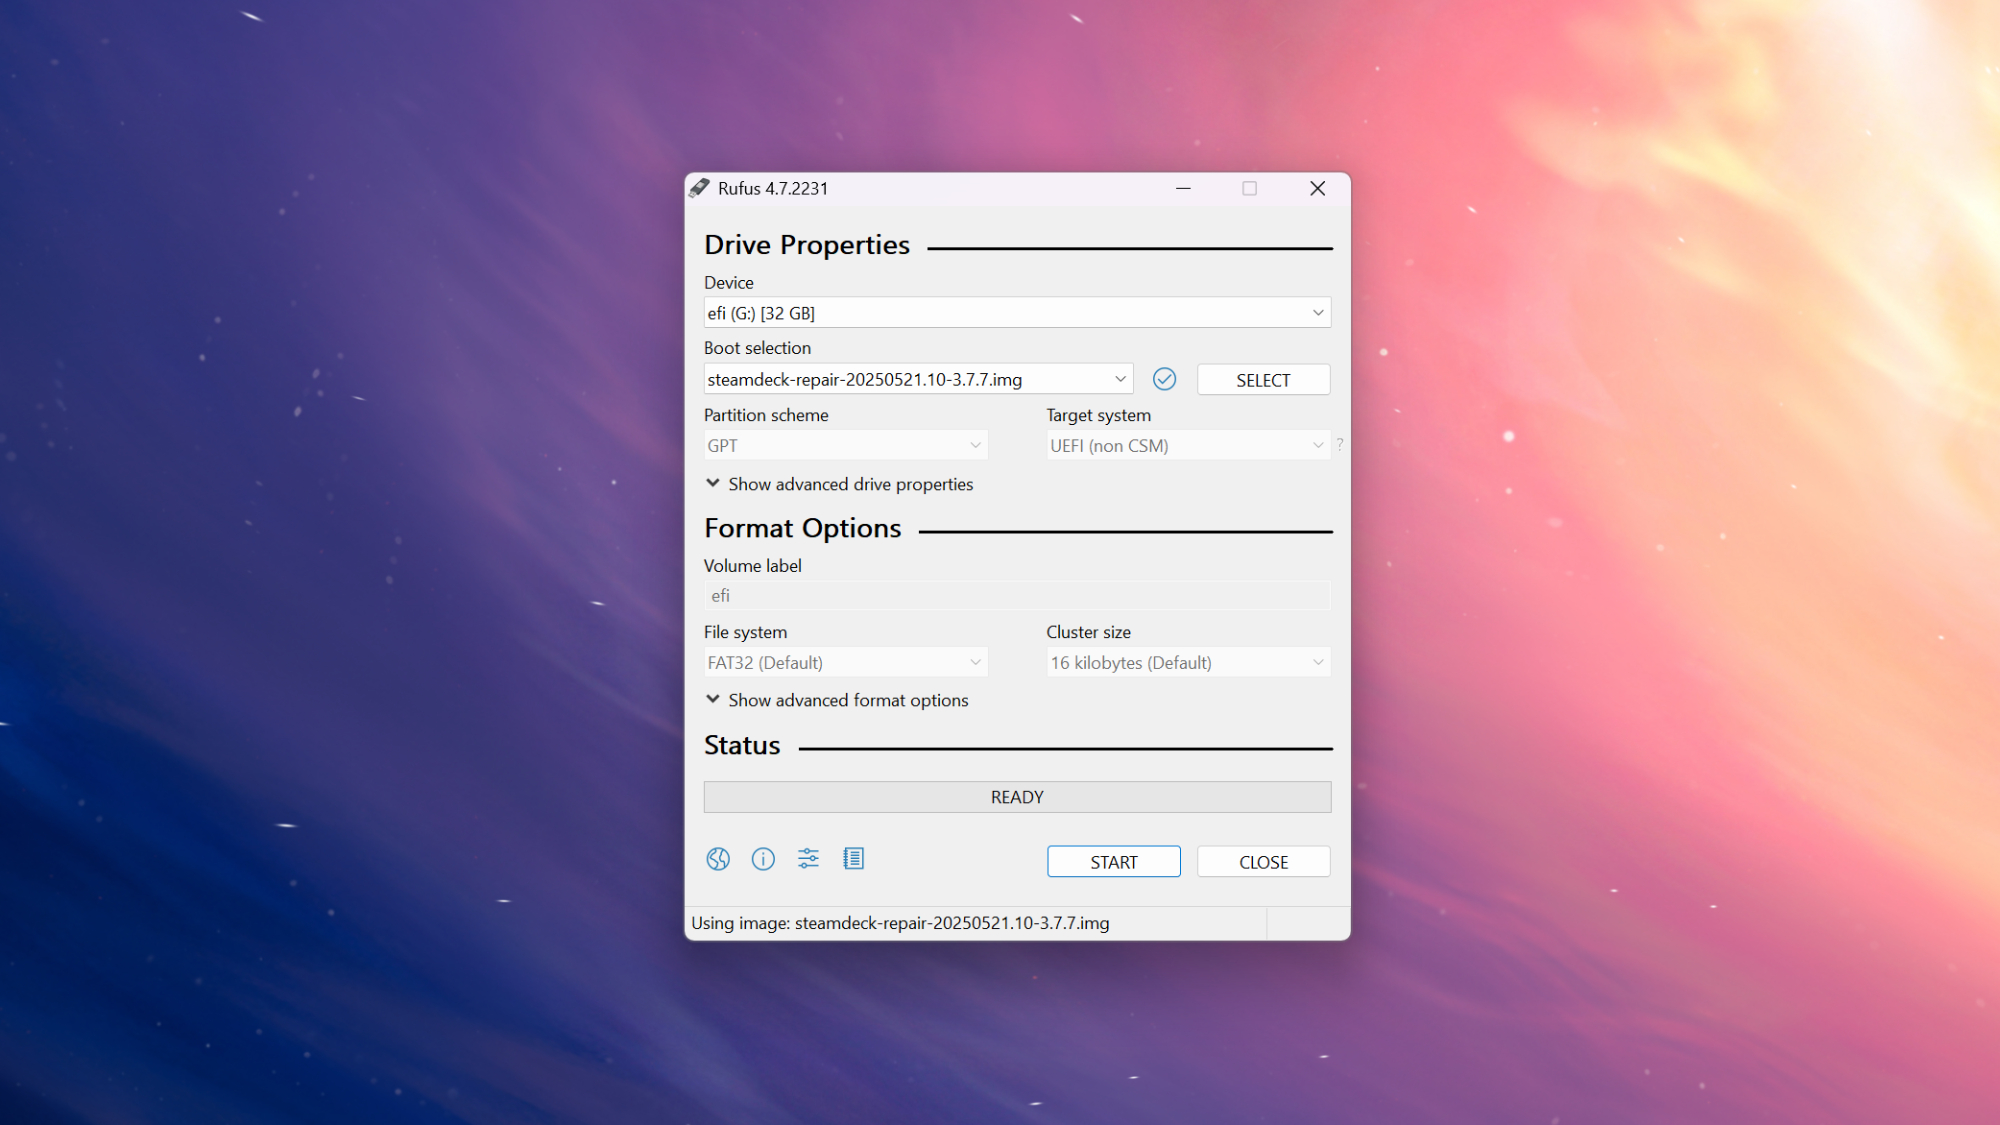
Task: Click the CLOSE button
Action: point(1263,862)
